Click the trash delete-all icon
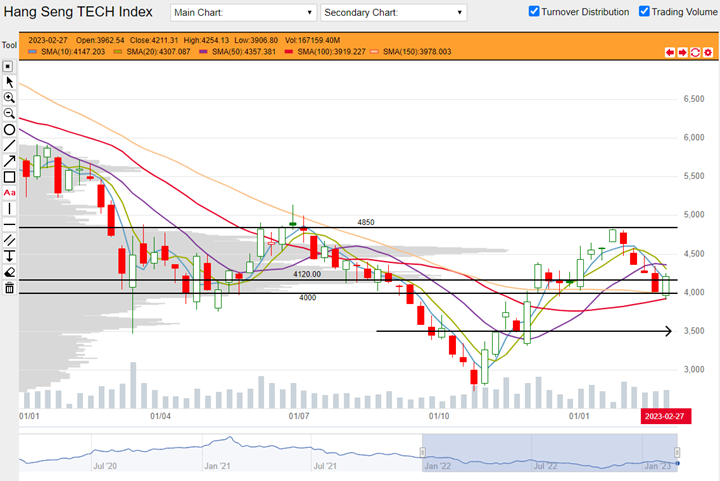720x481 pixels. click(9, 288)
